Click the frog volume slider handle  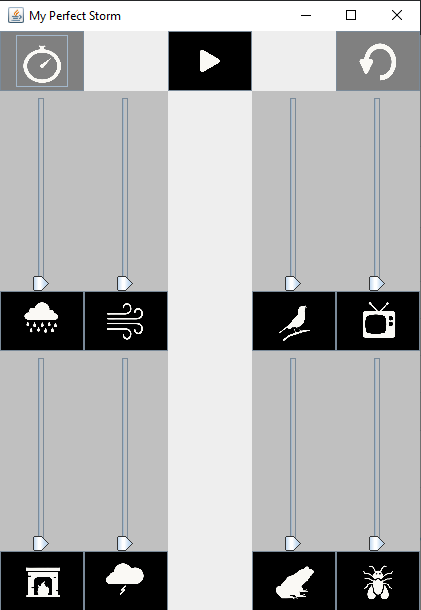click(x=293, y=543)
